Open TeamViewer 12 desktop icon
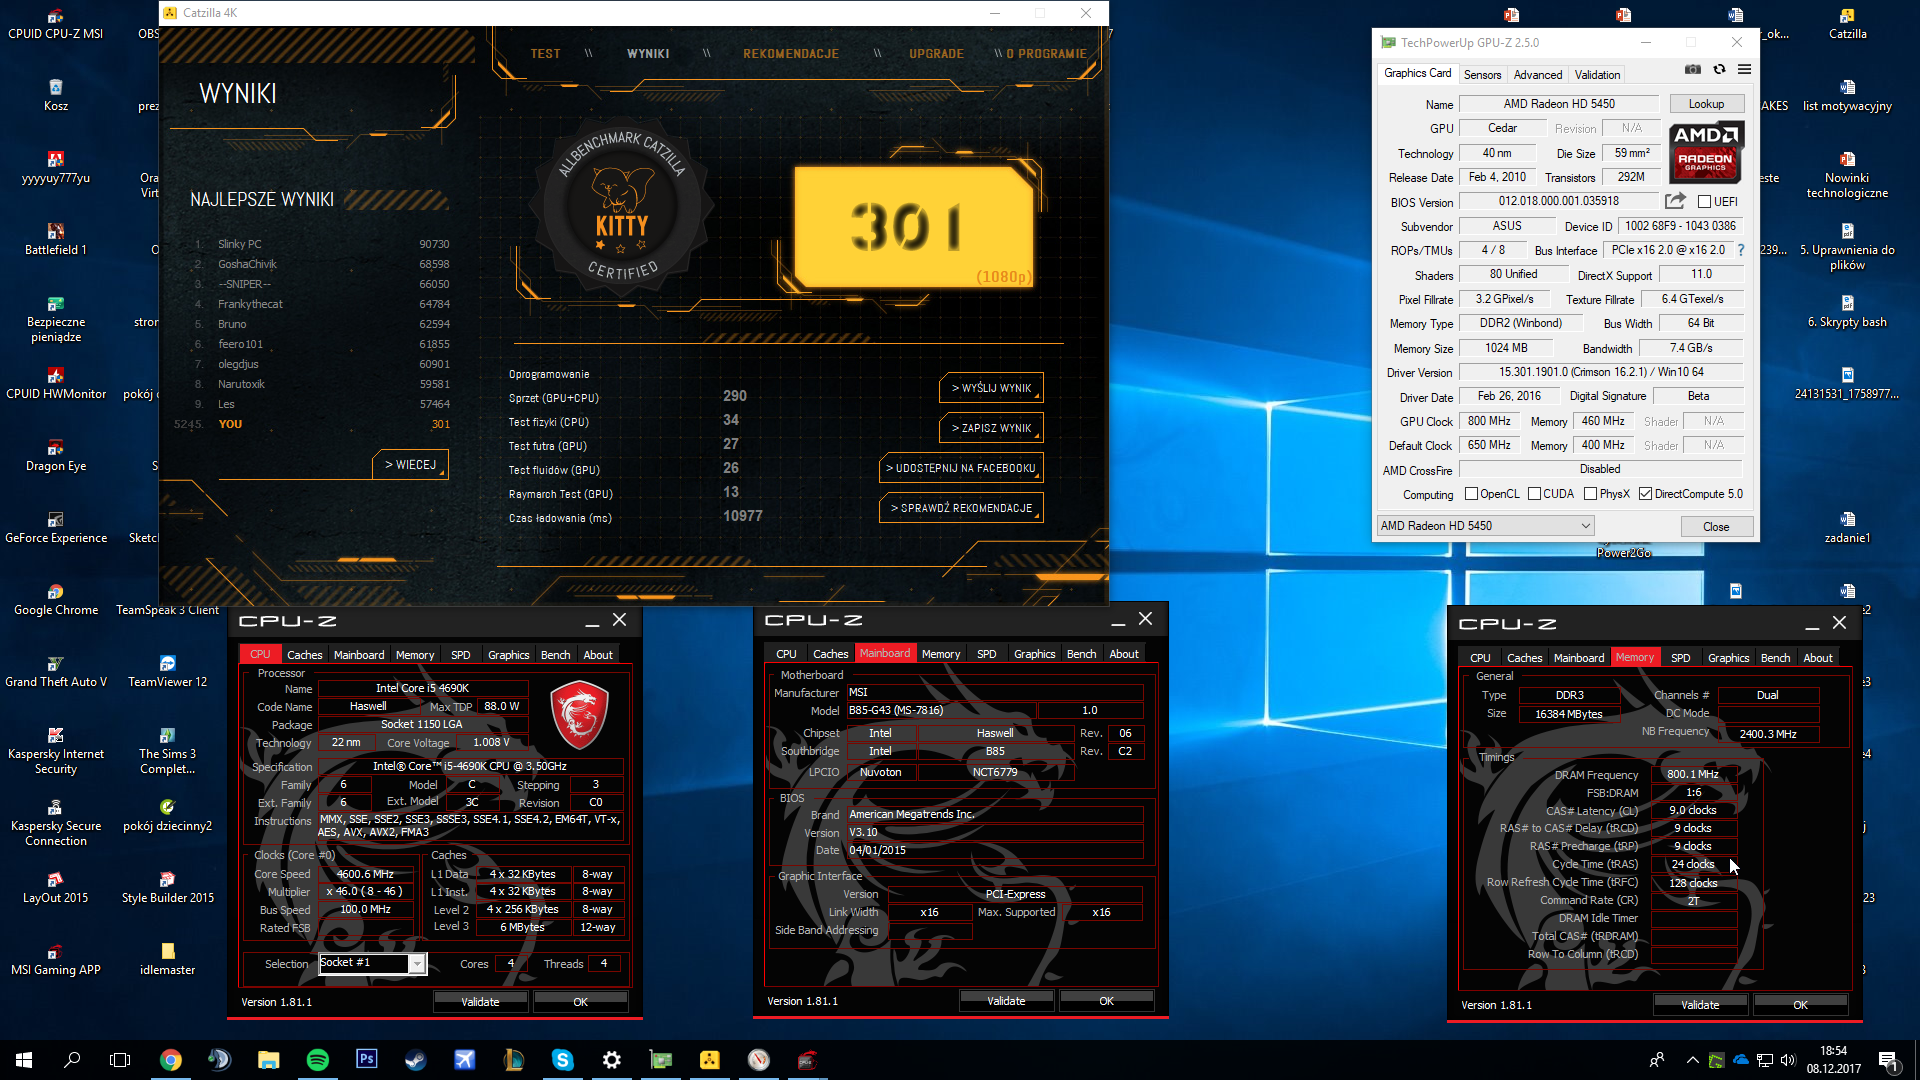The image size is (1920, 1080). point(168,672)
